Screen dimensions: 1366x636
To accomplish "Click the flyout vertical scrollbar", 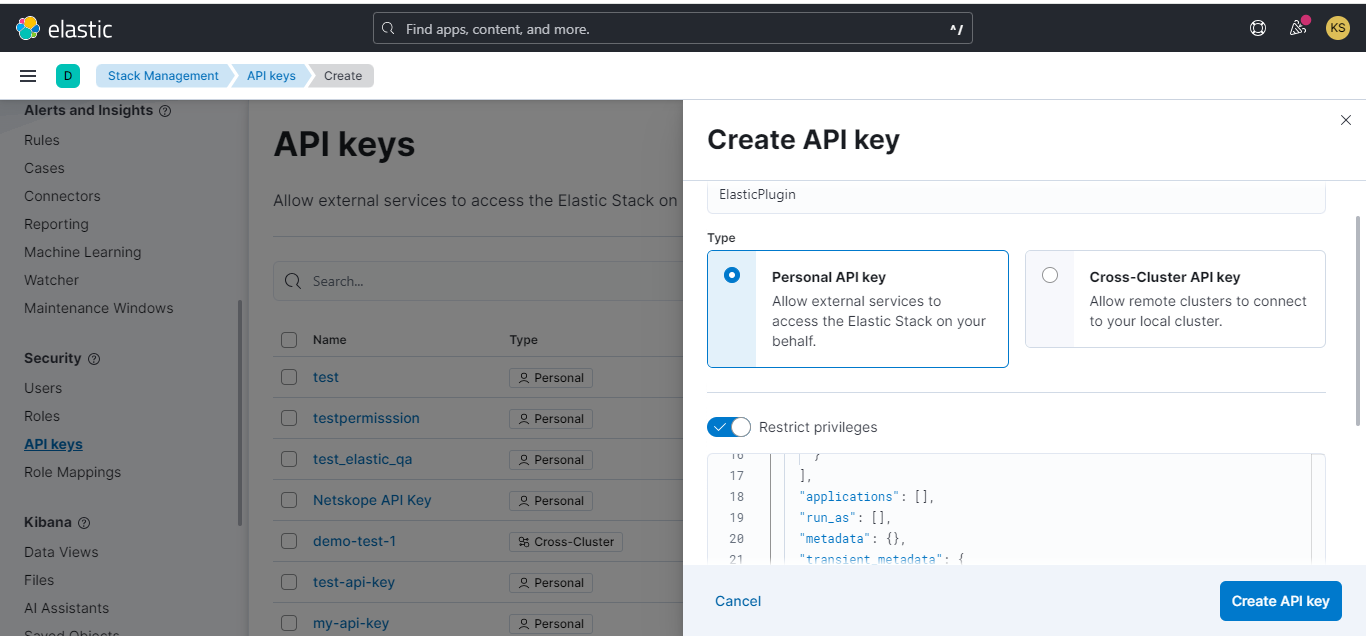I will tap(1358, 320).
